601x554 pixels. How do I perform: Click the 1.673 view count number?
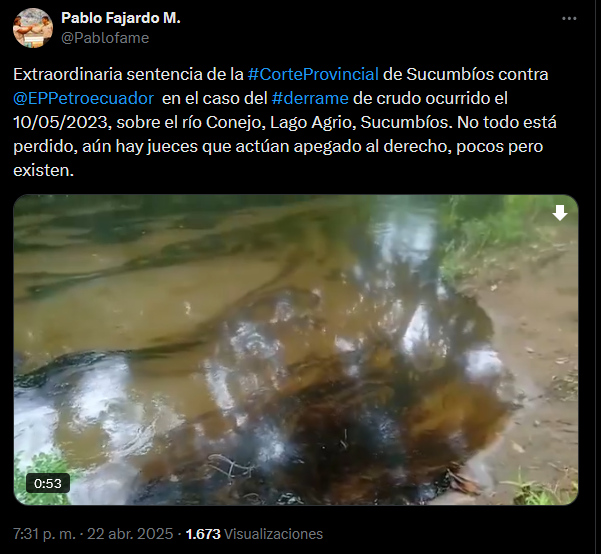(203, 534)
